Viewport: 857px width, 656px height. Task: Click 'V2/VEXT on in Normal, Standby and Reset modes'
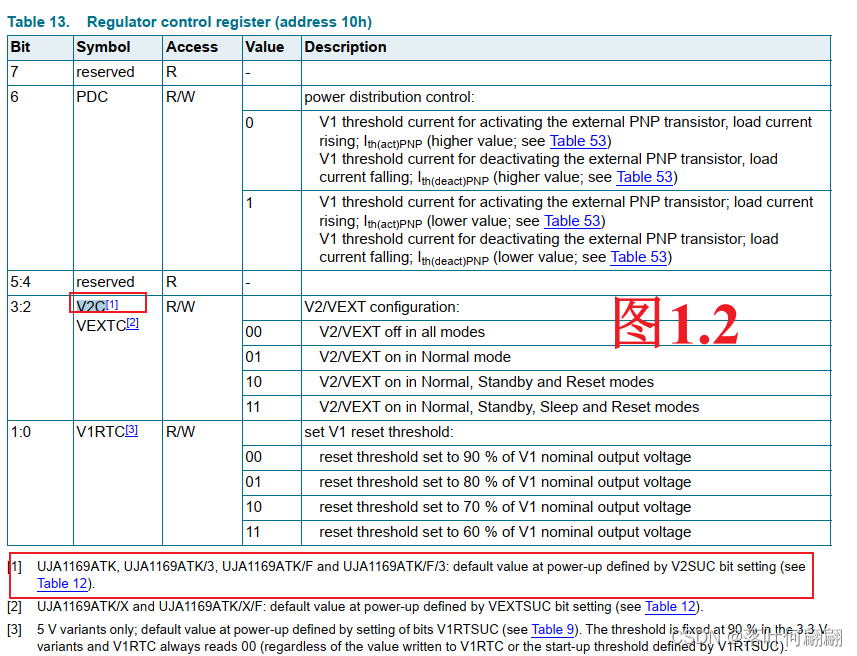[x=486, y=382]
